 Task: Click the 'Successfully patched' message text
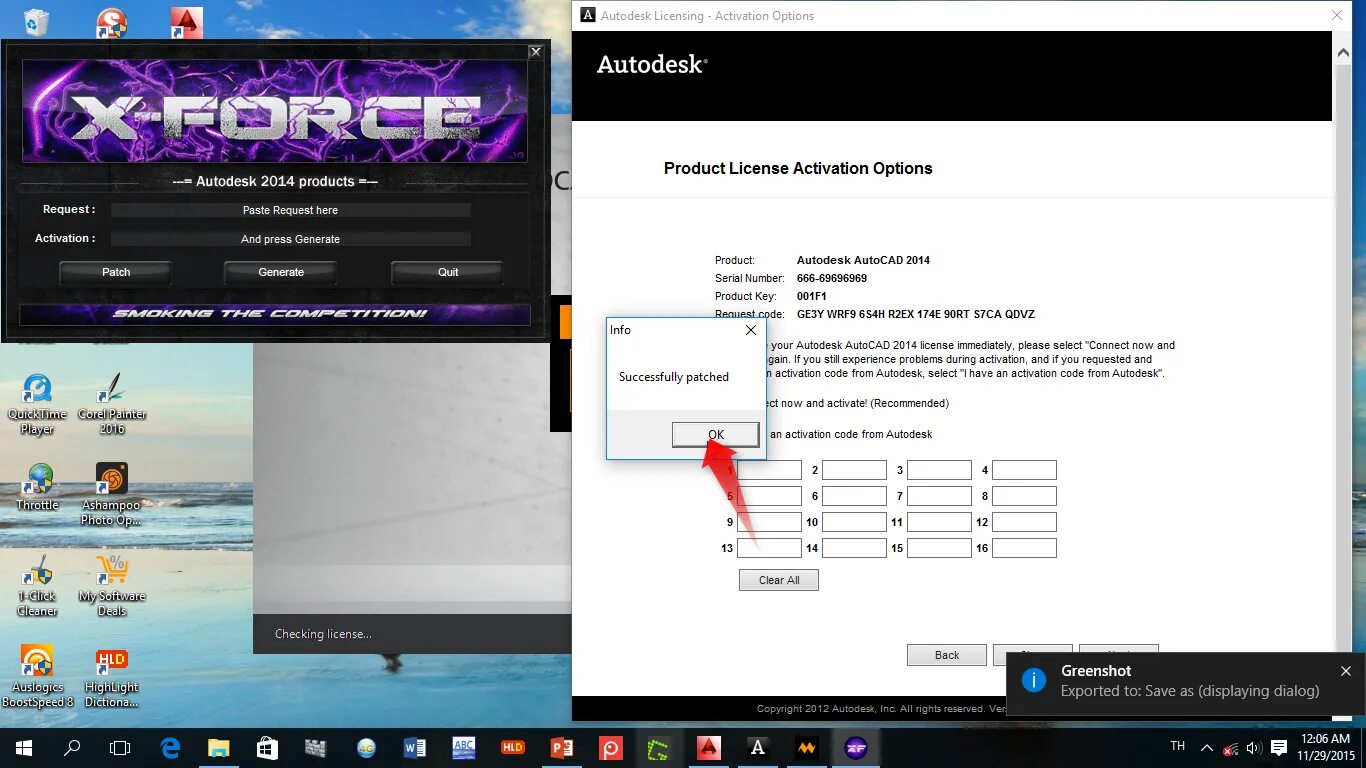pyautogui.click(x=674, y=377)
